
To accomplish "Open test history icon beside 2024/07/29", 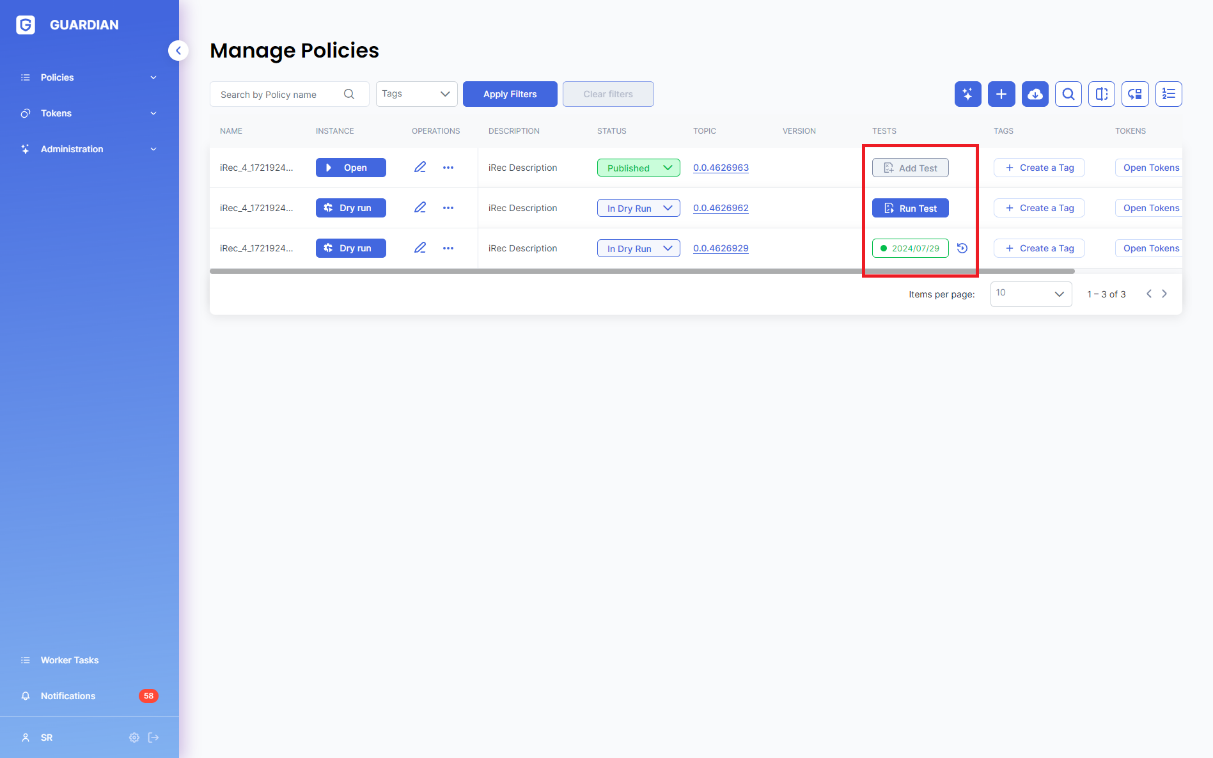I will point(962,248).
